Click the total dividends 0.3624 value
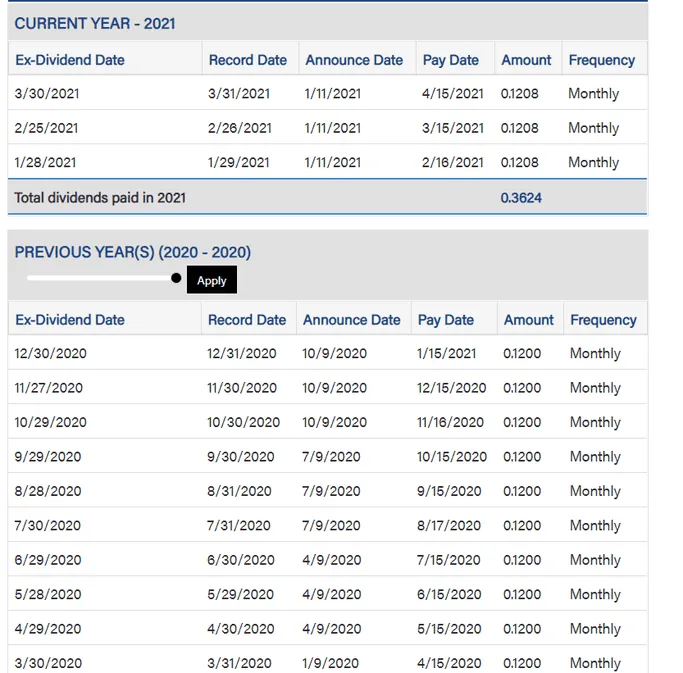 (521, 198)
